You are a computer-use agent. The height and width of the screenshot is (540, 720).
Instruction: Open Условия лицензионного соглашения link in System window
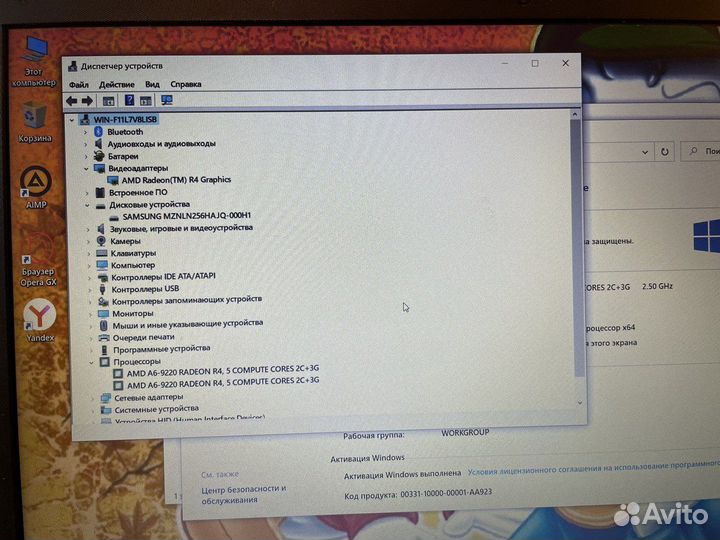tap(593, 468)
